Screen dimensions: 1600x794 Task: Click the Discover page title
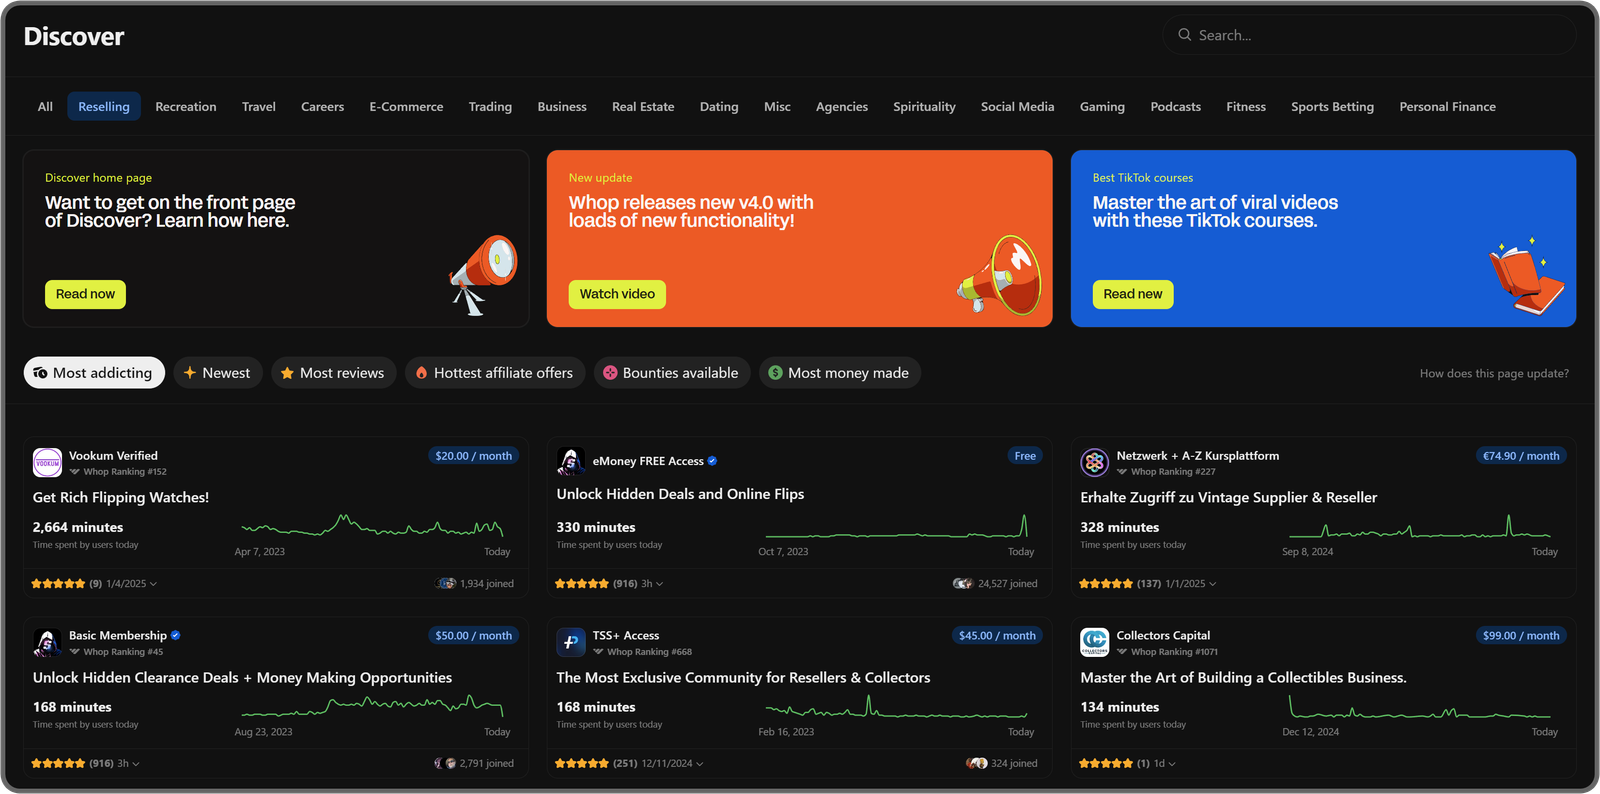point(74,37)
